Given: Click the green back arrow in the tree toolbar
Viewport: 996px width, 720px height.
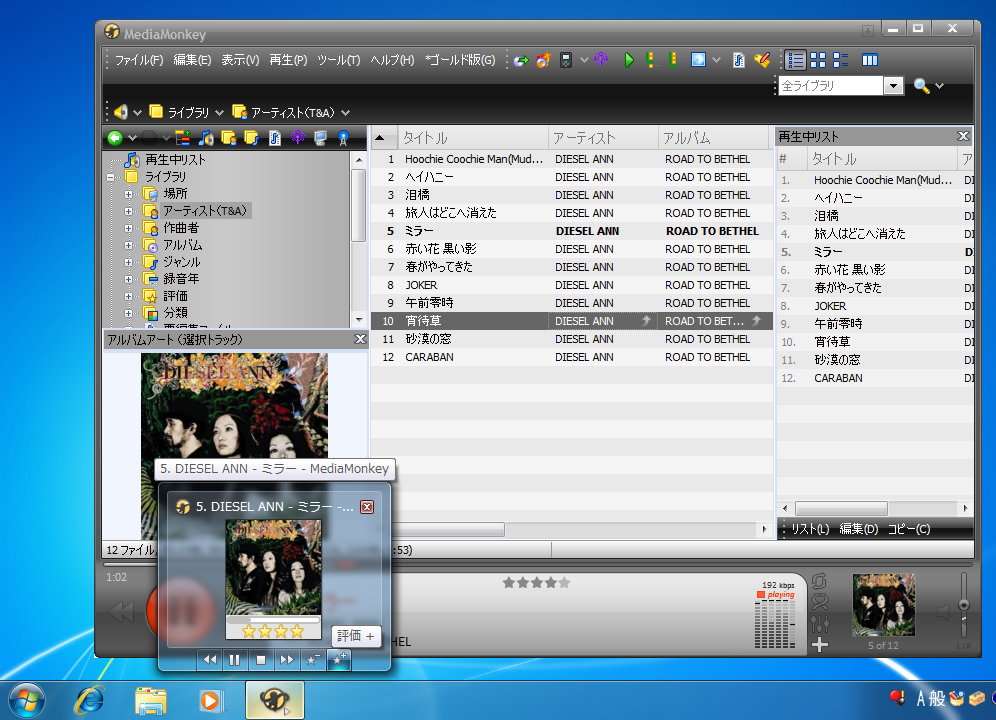Looking at the screenshot, I should [114, 137].
